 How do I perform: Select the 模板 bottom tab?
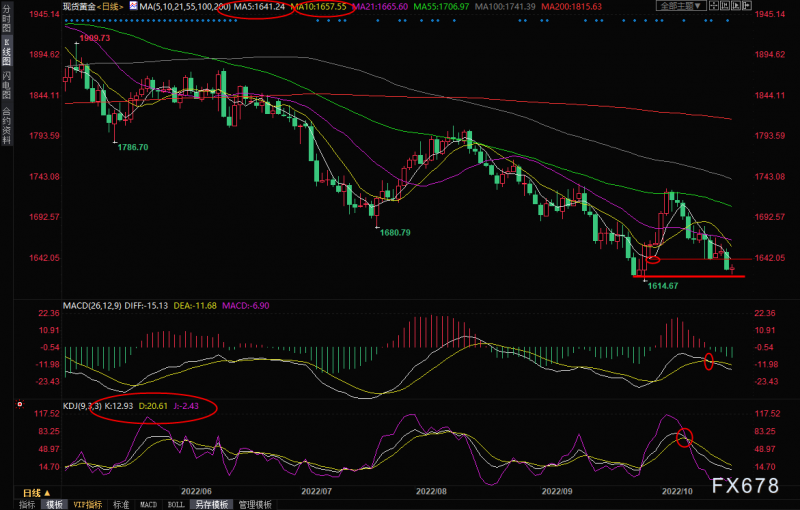(x=55, y=504)
